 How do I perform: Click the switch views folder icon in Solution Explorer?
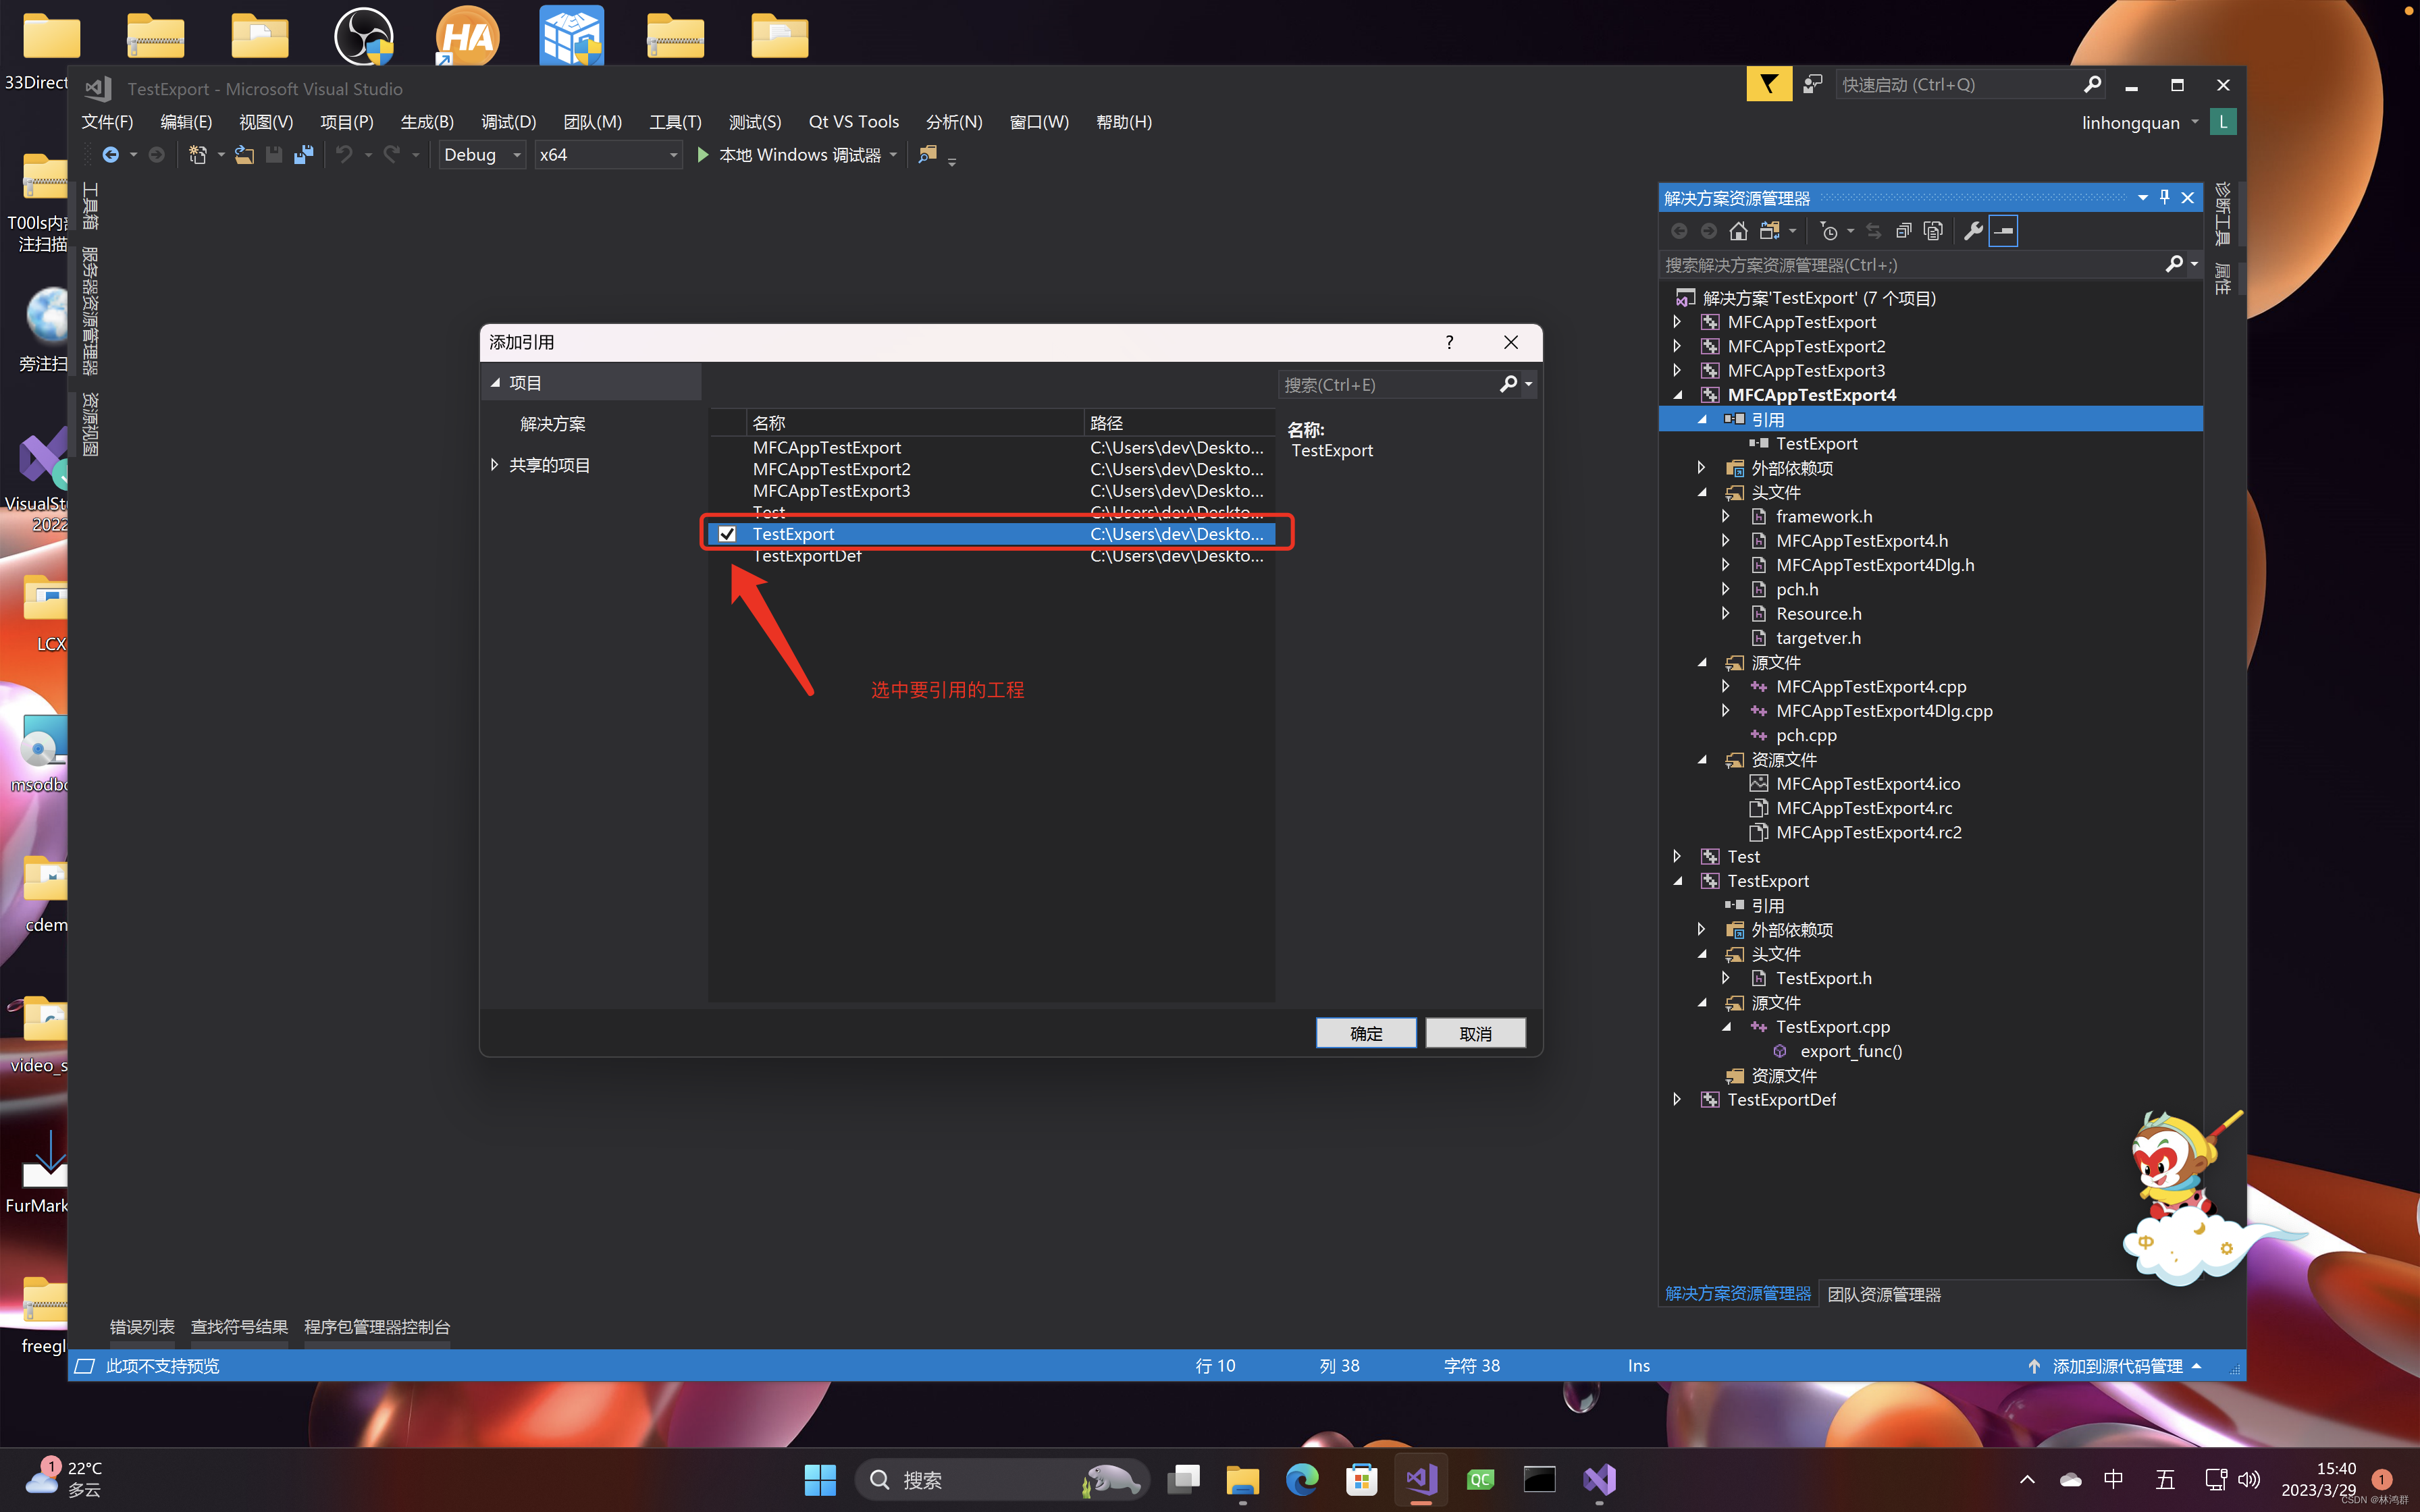point(1769,231)
